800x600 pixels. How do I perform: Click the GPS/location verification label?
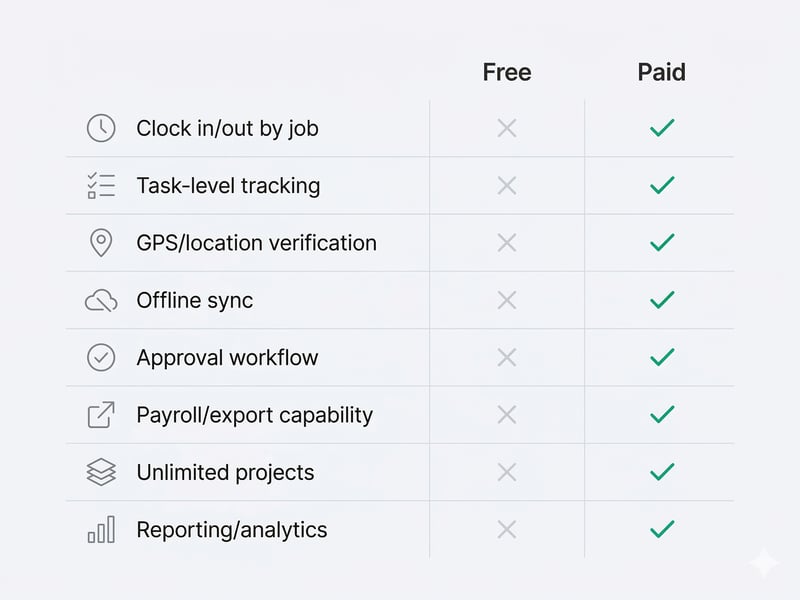[x=256, y=243]
